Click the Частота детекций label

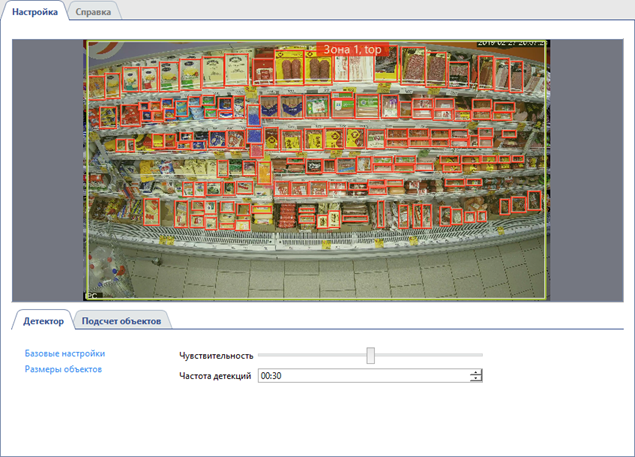click(x=216, y=376)
